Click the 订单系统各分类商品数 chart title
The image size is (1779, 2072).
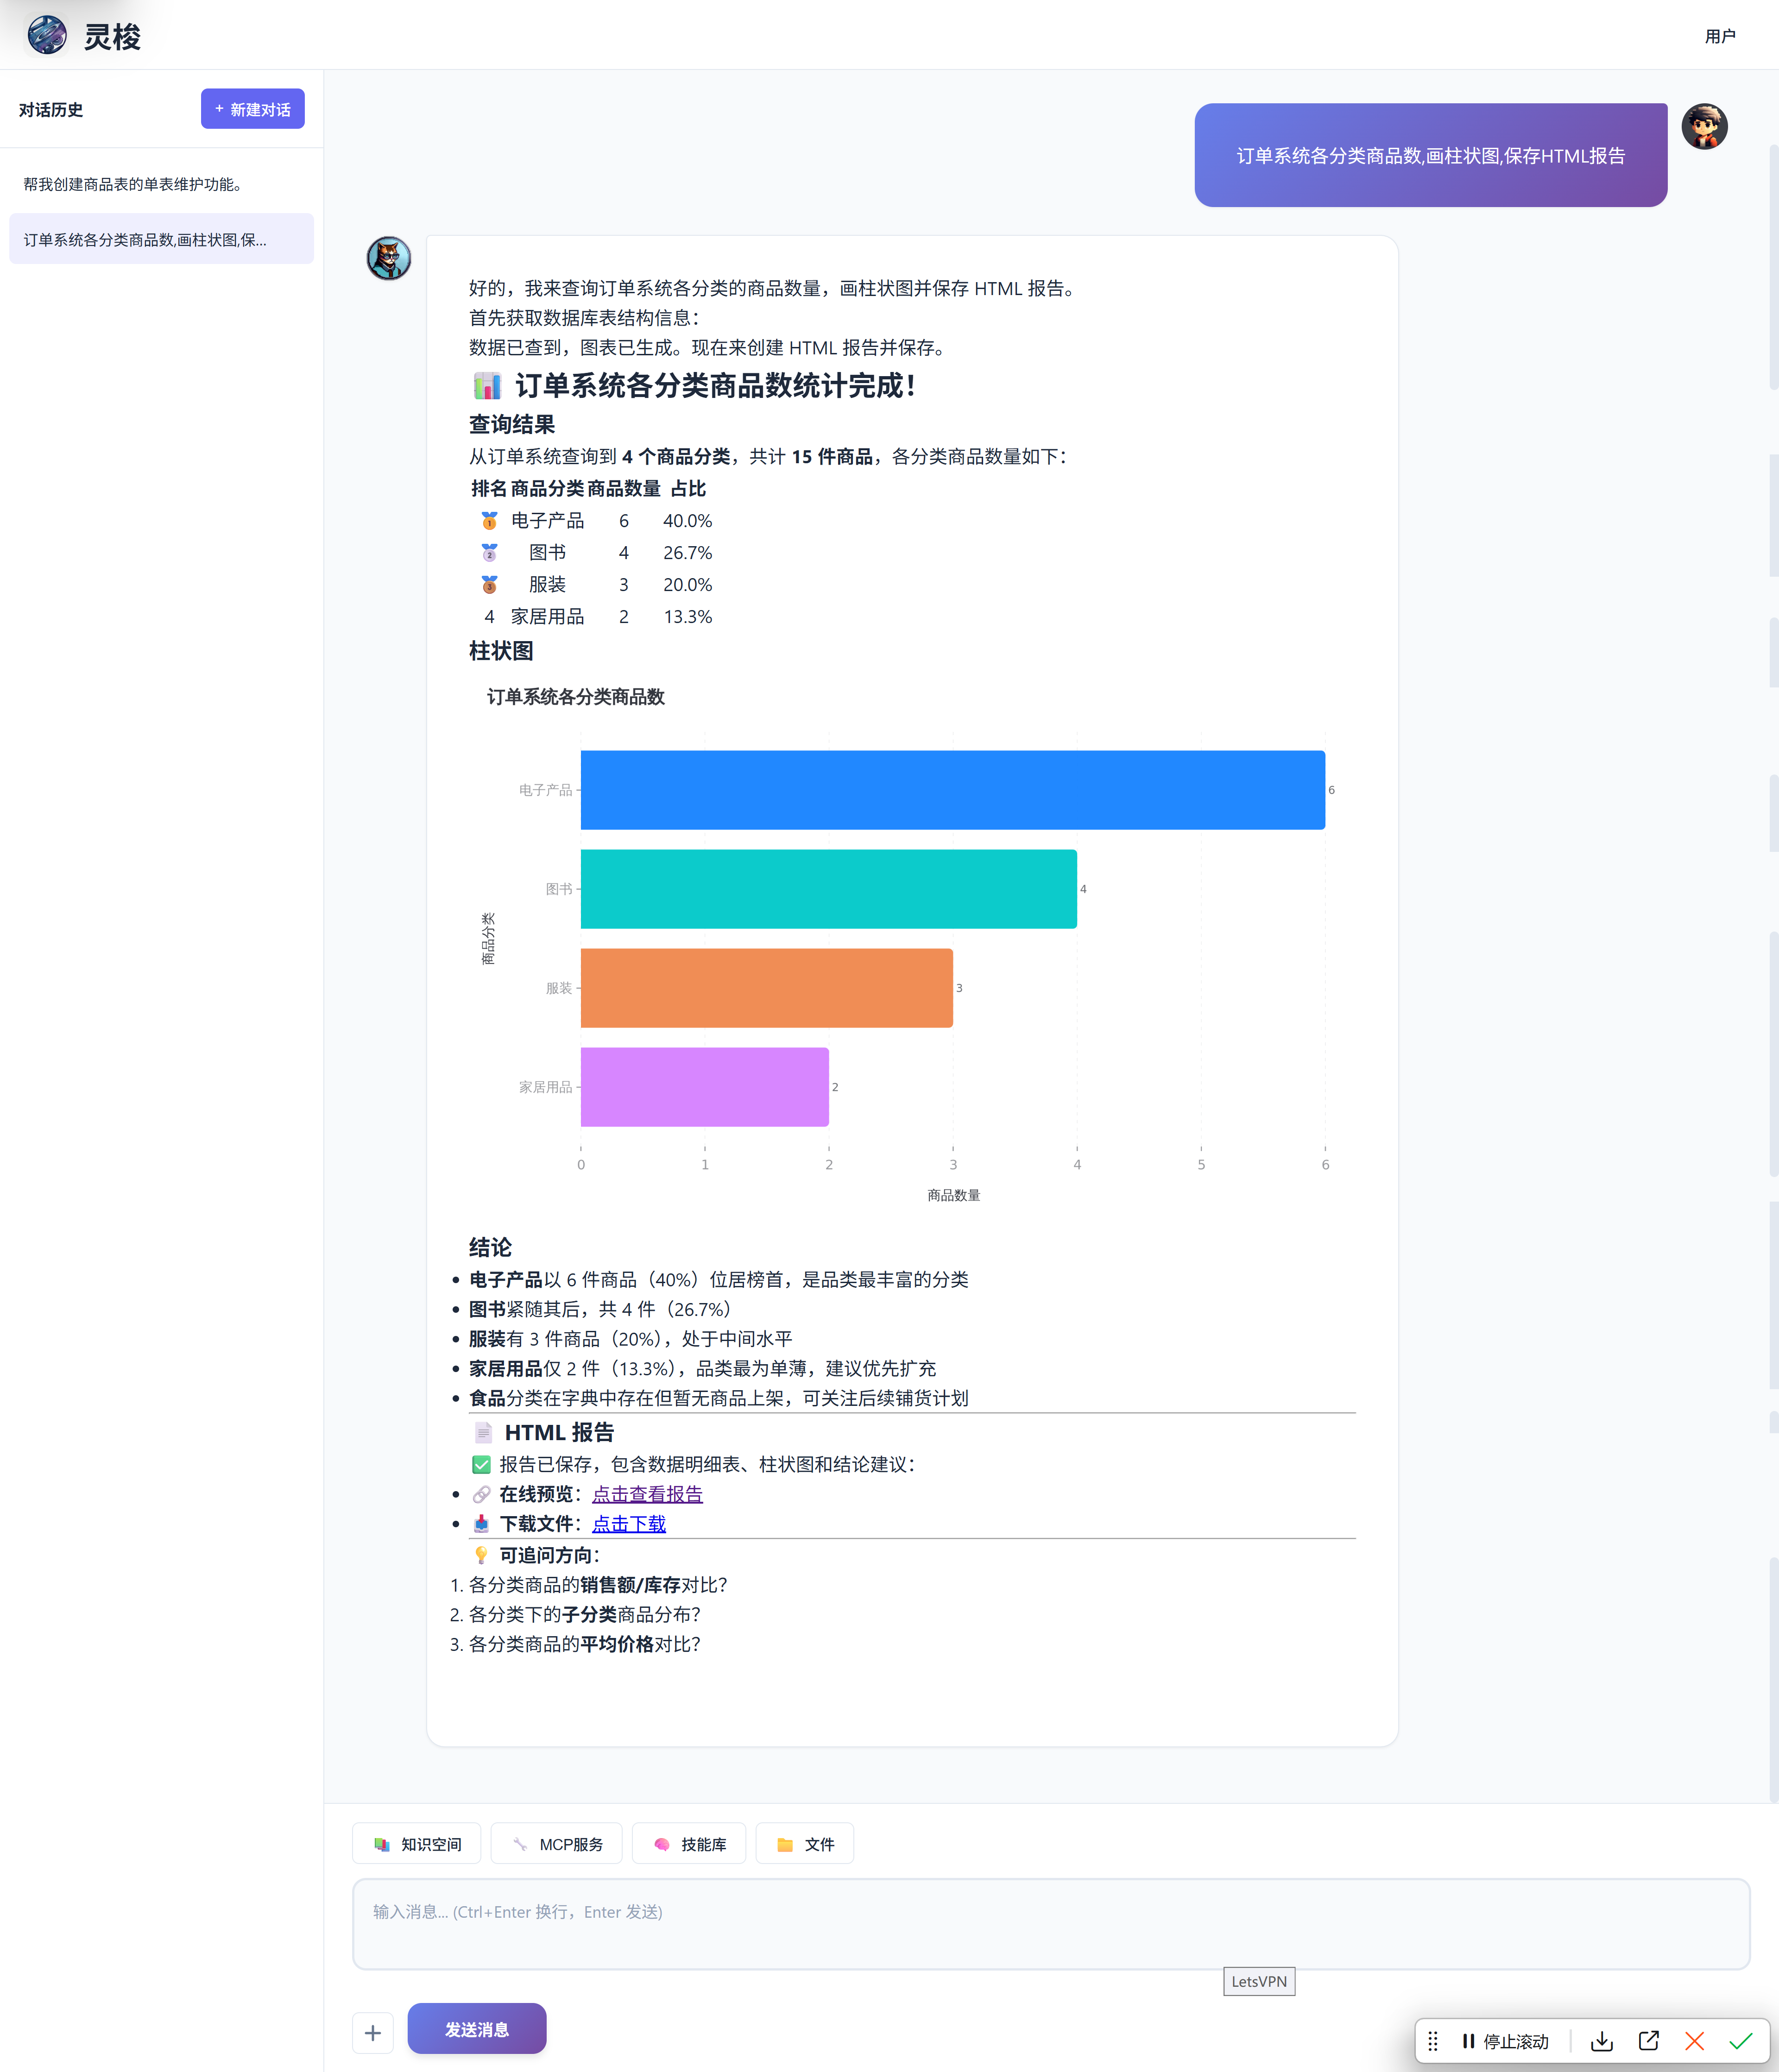576,697
